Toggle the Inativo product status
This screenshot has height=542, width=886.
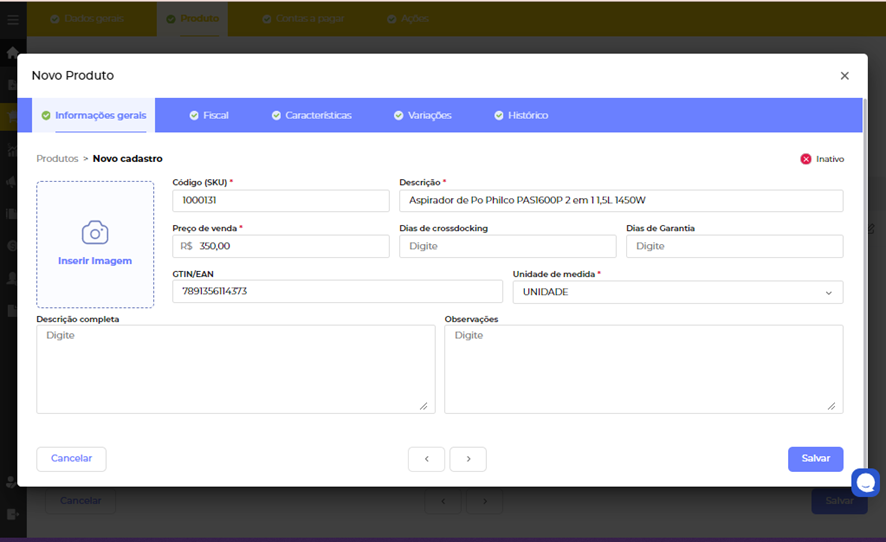(806, 159)
